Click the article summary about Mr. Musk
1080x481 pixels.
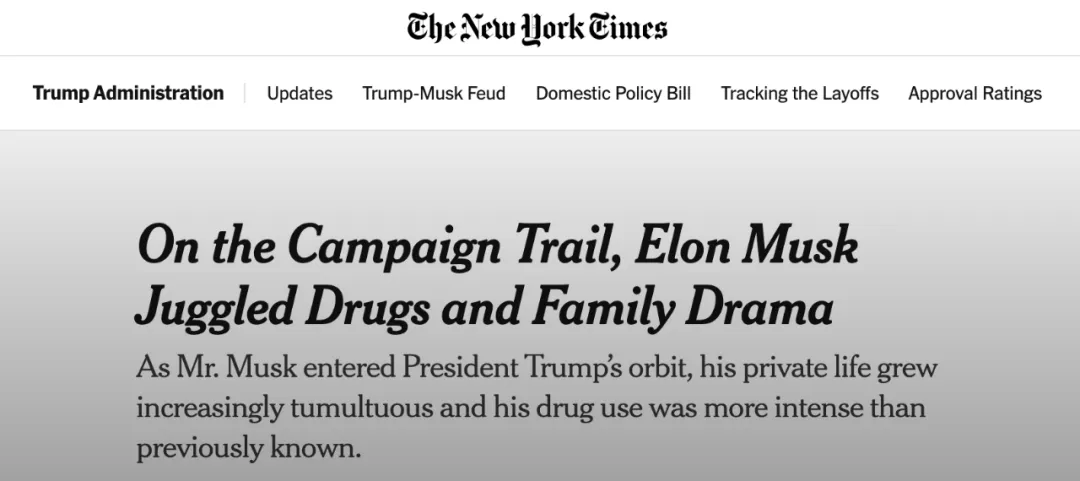point(537,407)
